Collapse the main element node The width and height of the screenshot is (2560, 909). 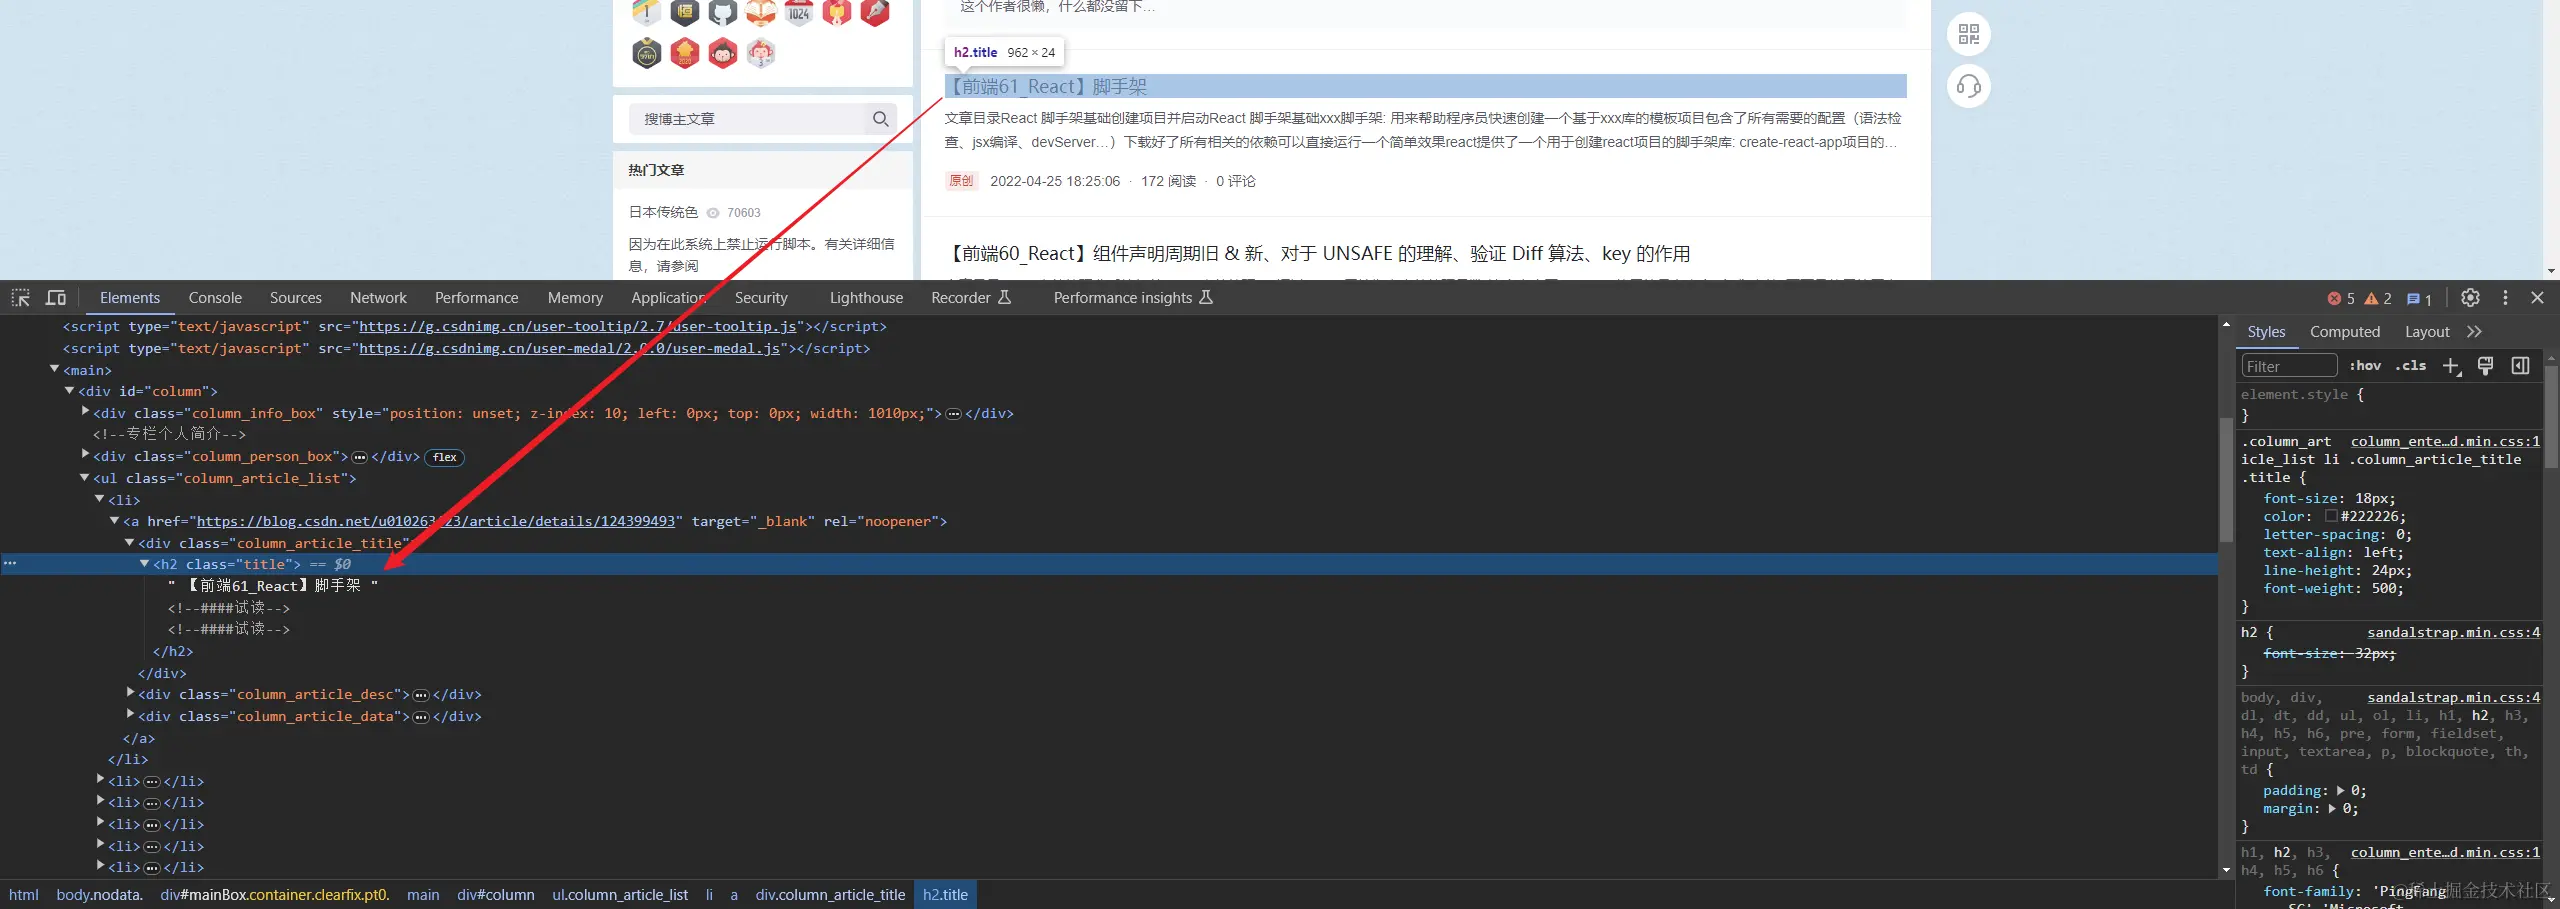point(55,370)
